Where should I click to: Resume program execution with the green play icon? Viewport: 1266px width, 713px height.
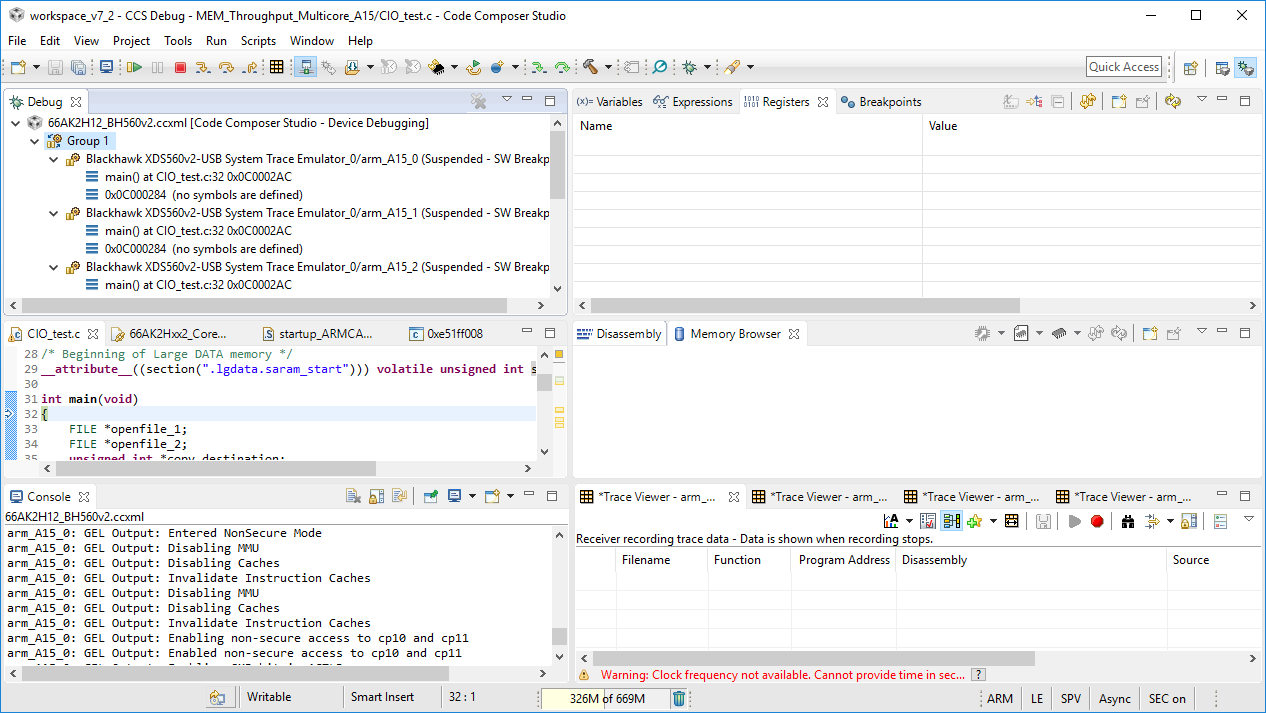tap(134, 67)
